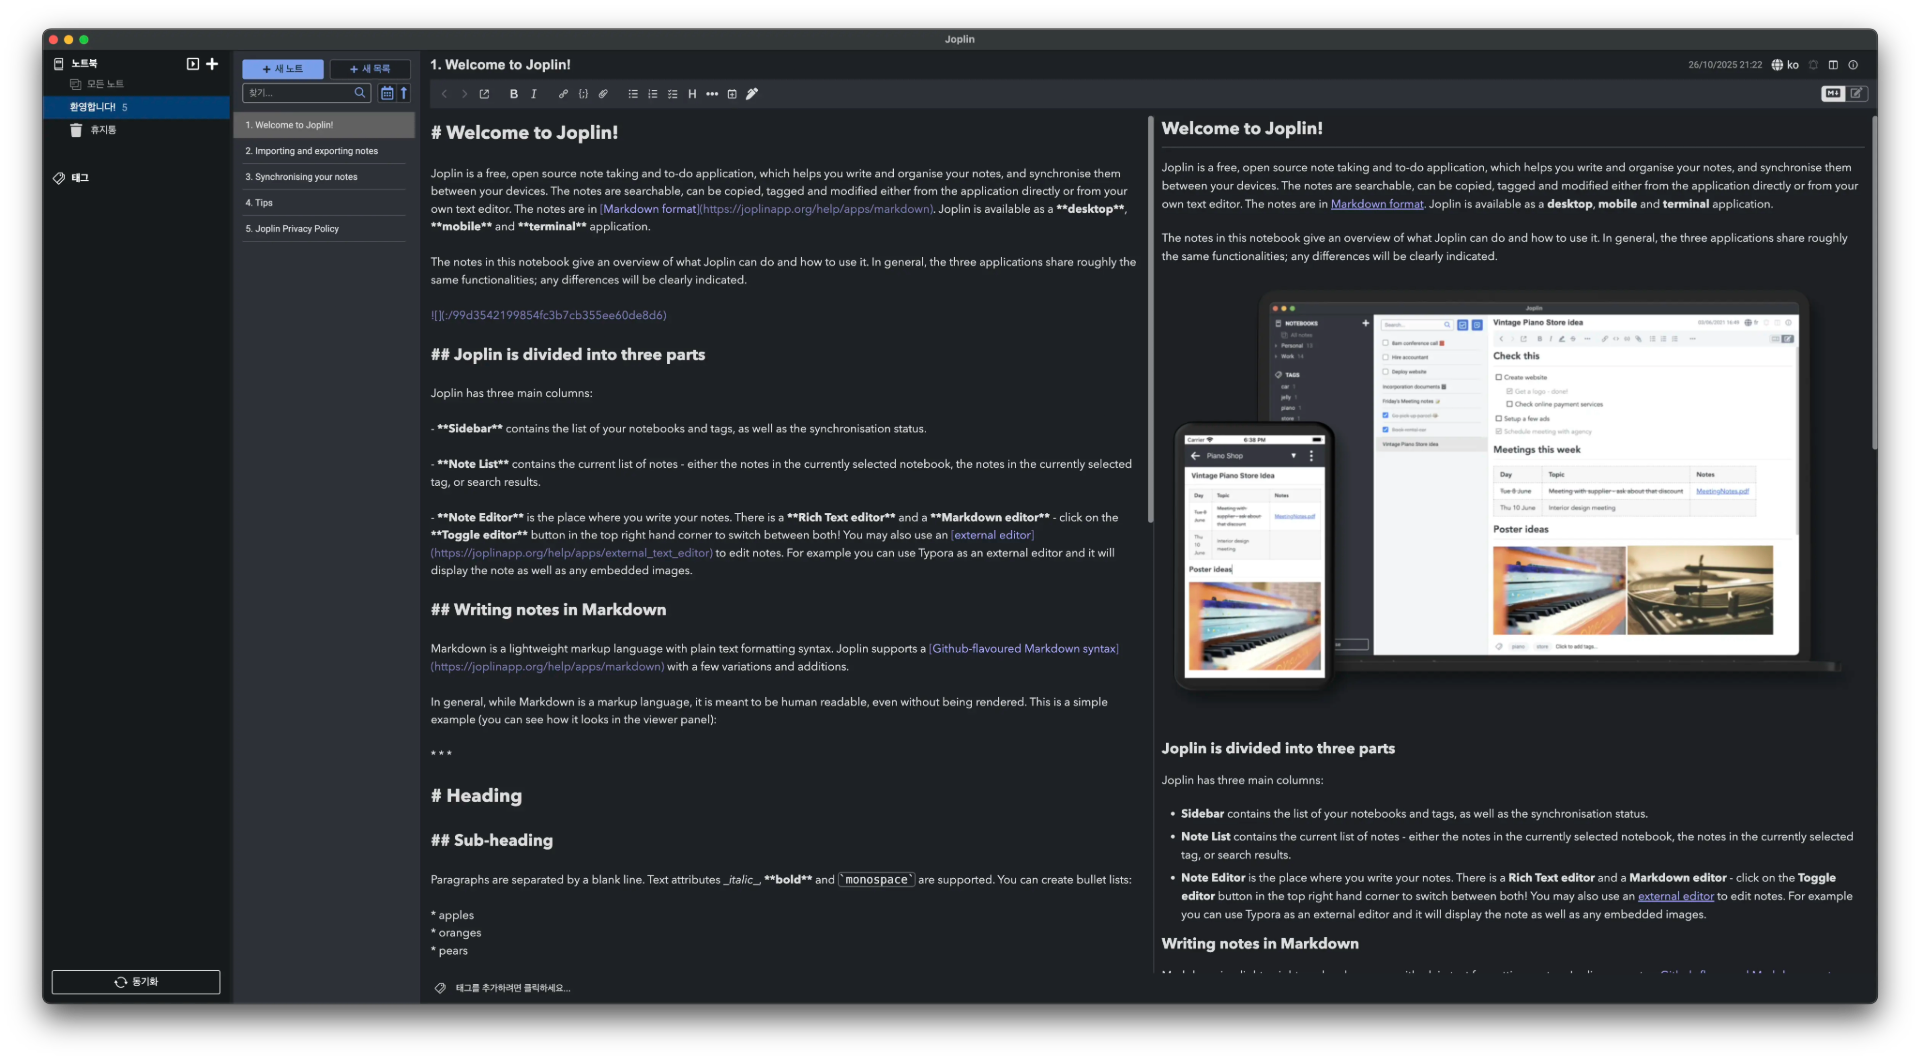Switch to the Rich Text editor toggle
Viewport: 1921px width, 1060px height.
(x=1857, y=93)
